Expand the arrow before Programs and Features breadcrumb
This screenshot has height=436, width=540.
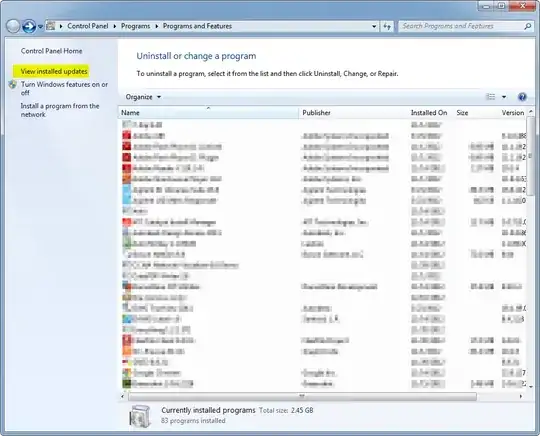tap(156, 26)
